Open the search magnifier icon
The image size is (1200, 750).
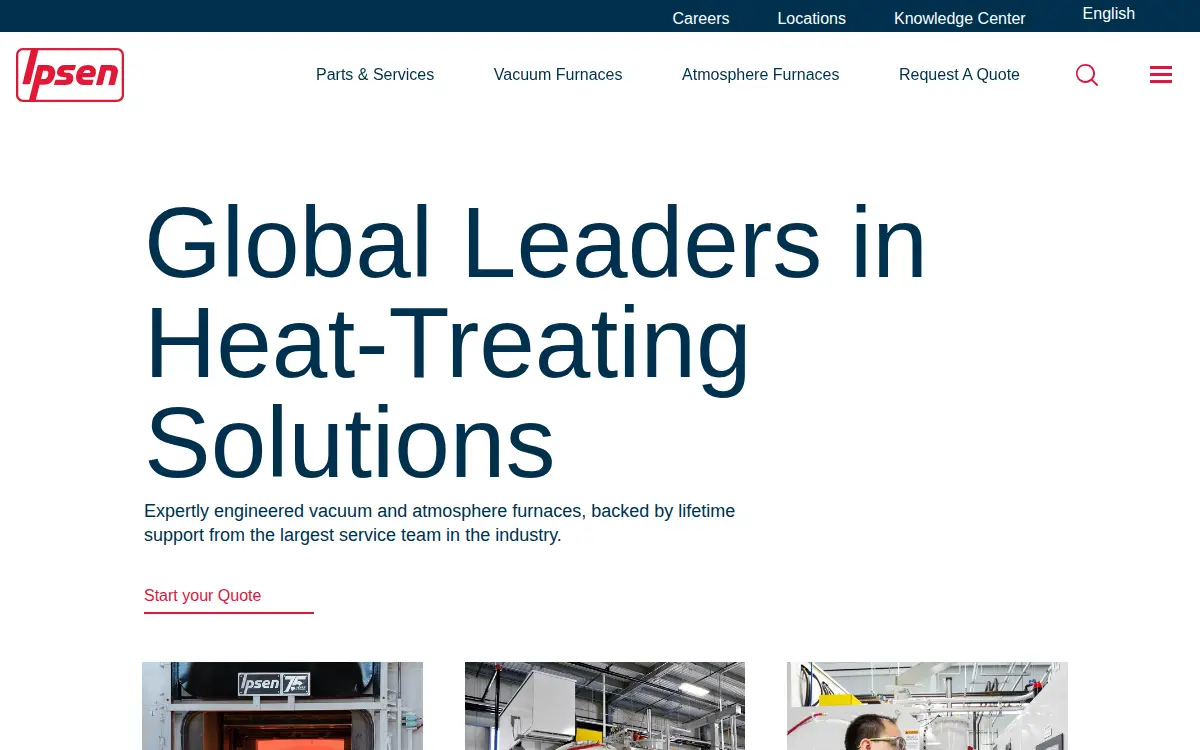tap(1087, 75)
